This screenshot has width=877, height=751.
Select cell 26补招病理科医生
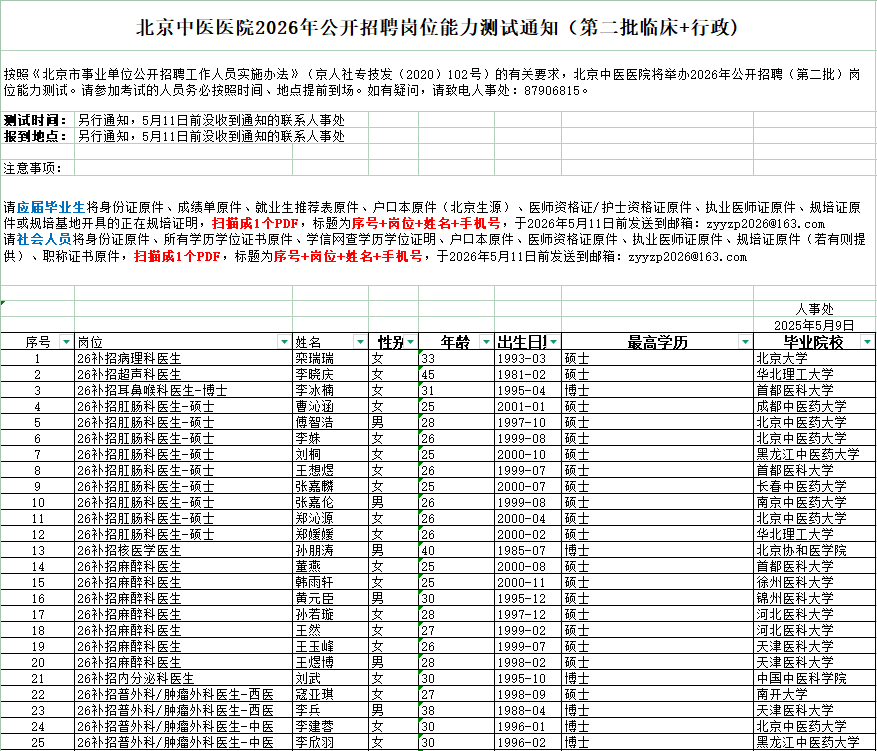(x=183, y=358)
